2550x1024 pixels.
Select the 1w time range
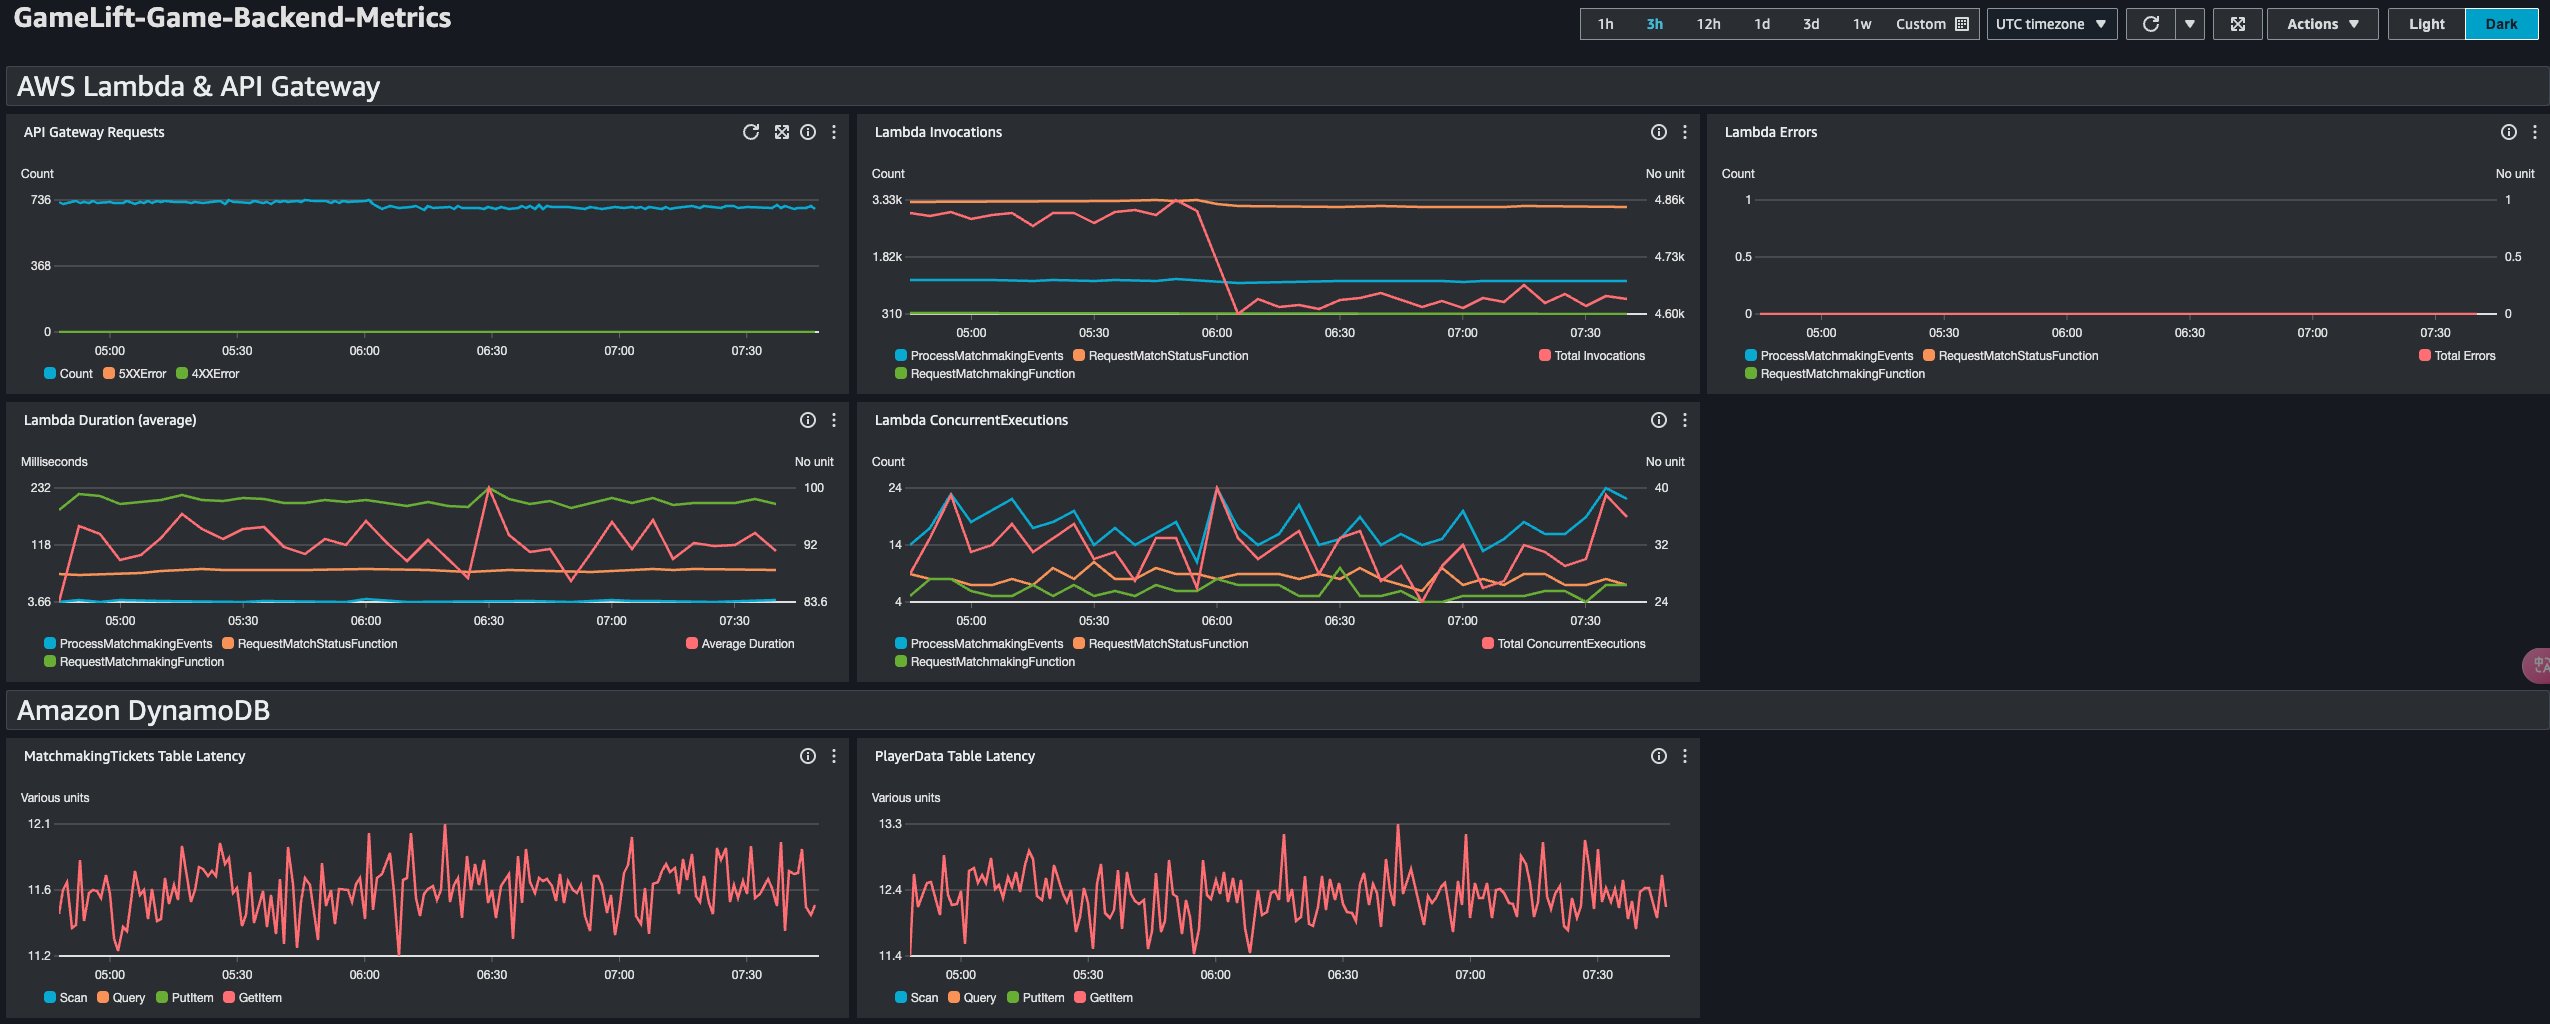coord(1862,24)
